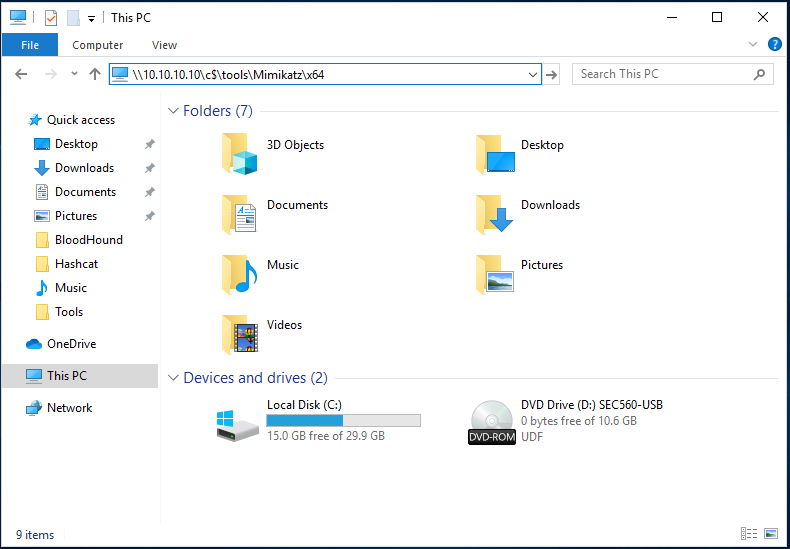Switch to the View ribbon tab
The height and width of the screenshot is (549, 790).
point(164,45)
